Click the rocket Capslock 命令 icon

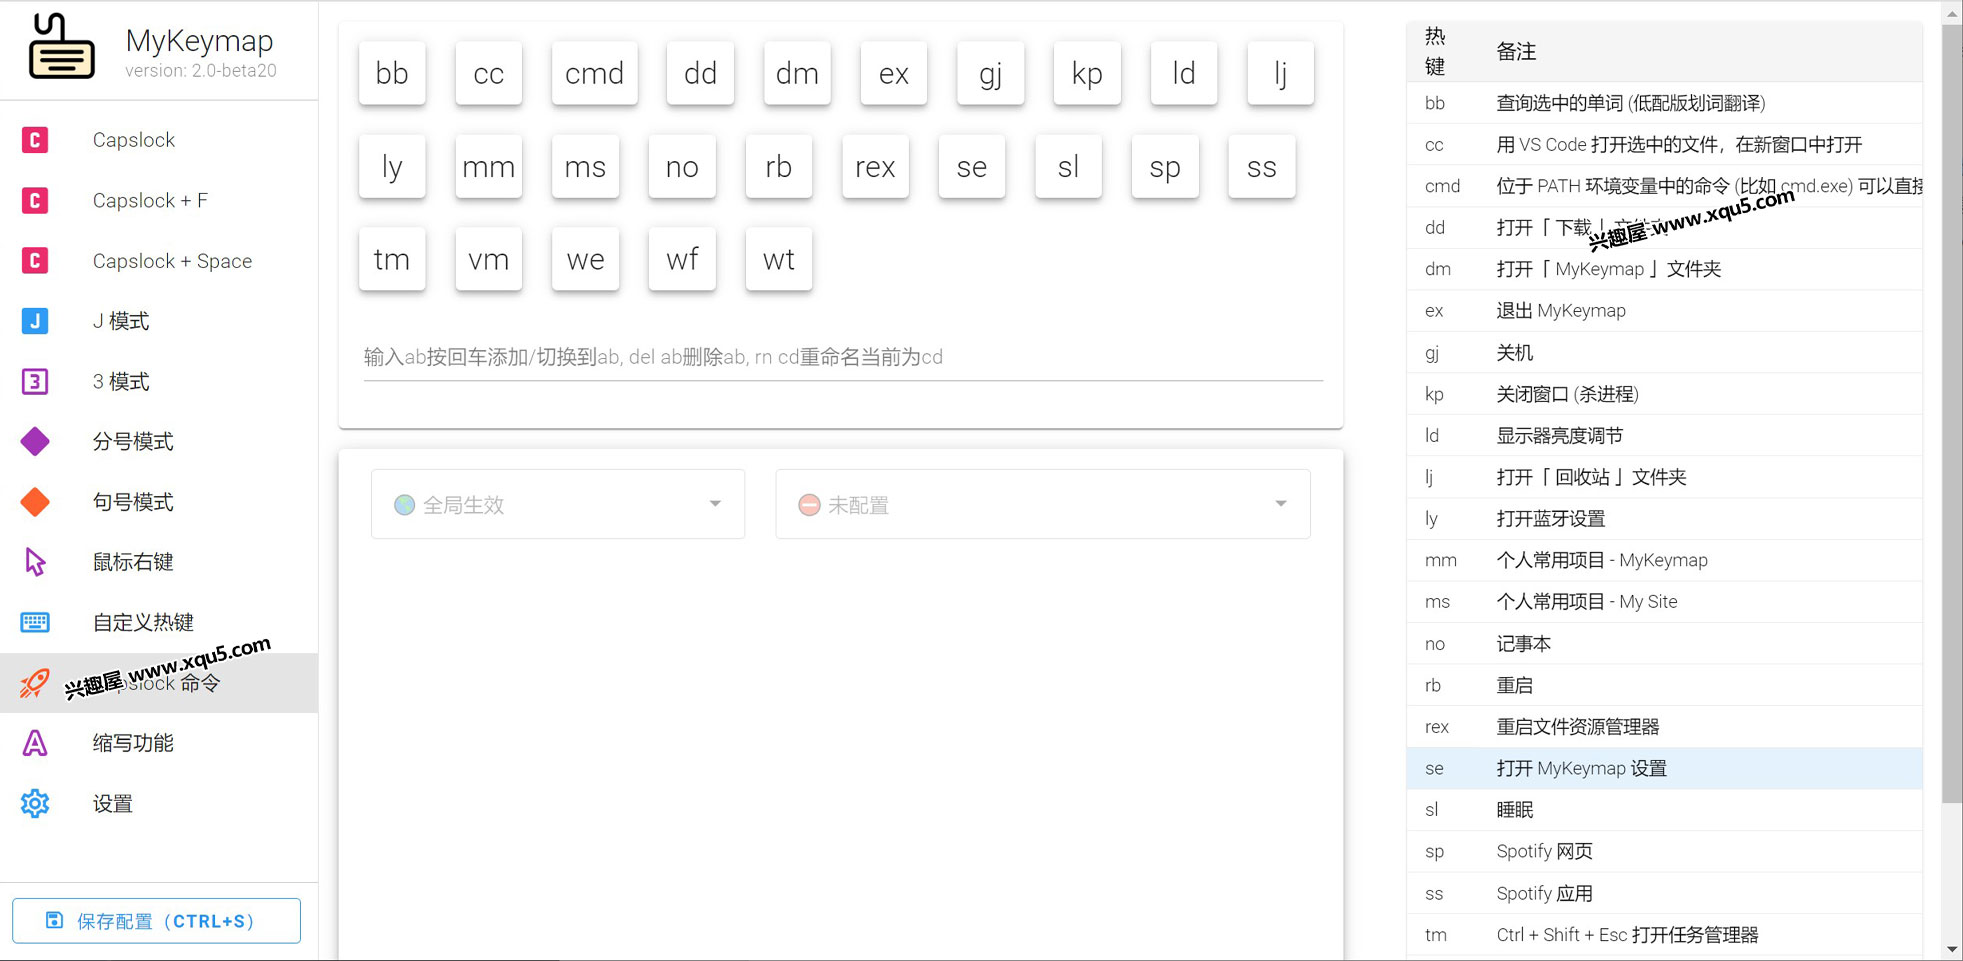coord(35,683)
